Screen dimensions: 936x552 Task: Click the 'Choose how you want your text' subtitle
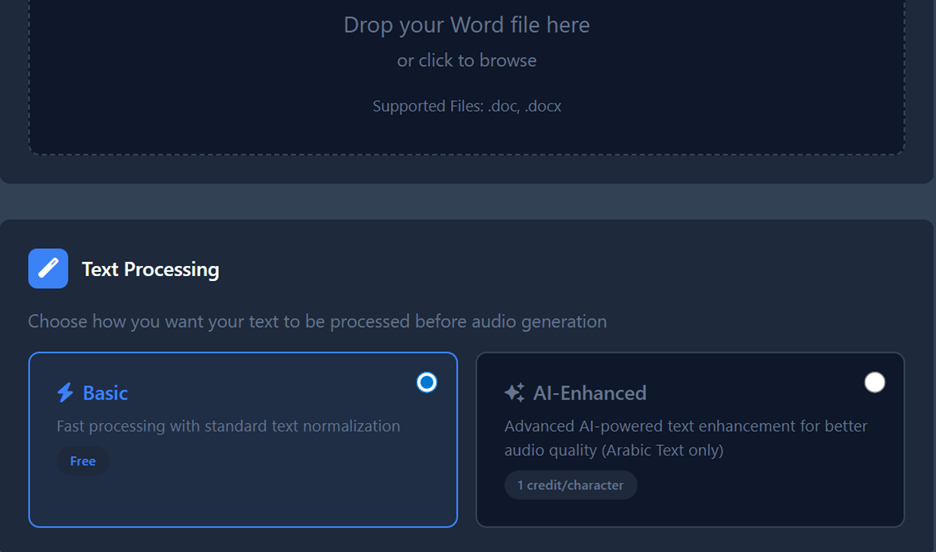pos(317,322)
